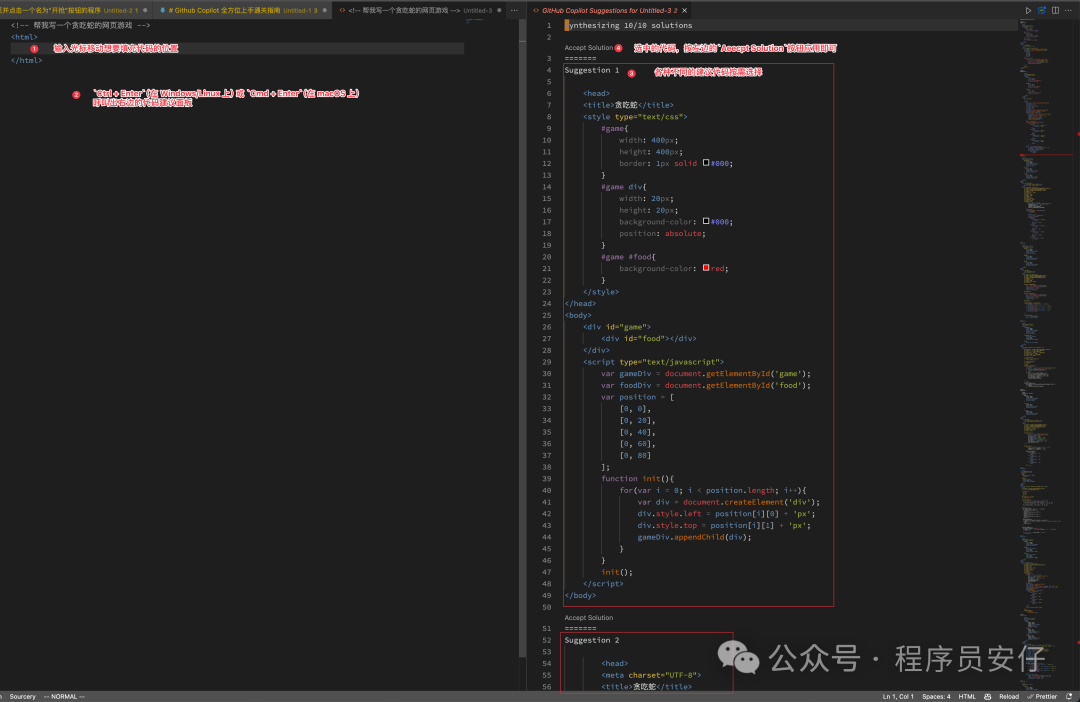
Task: Click the Prettier status bar item
Action: coord(1042,696)
